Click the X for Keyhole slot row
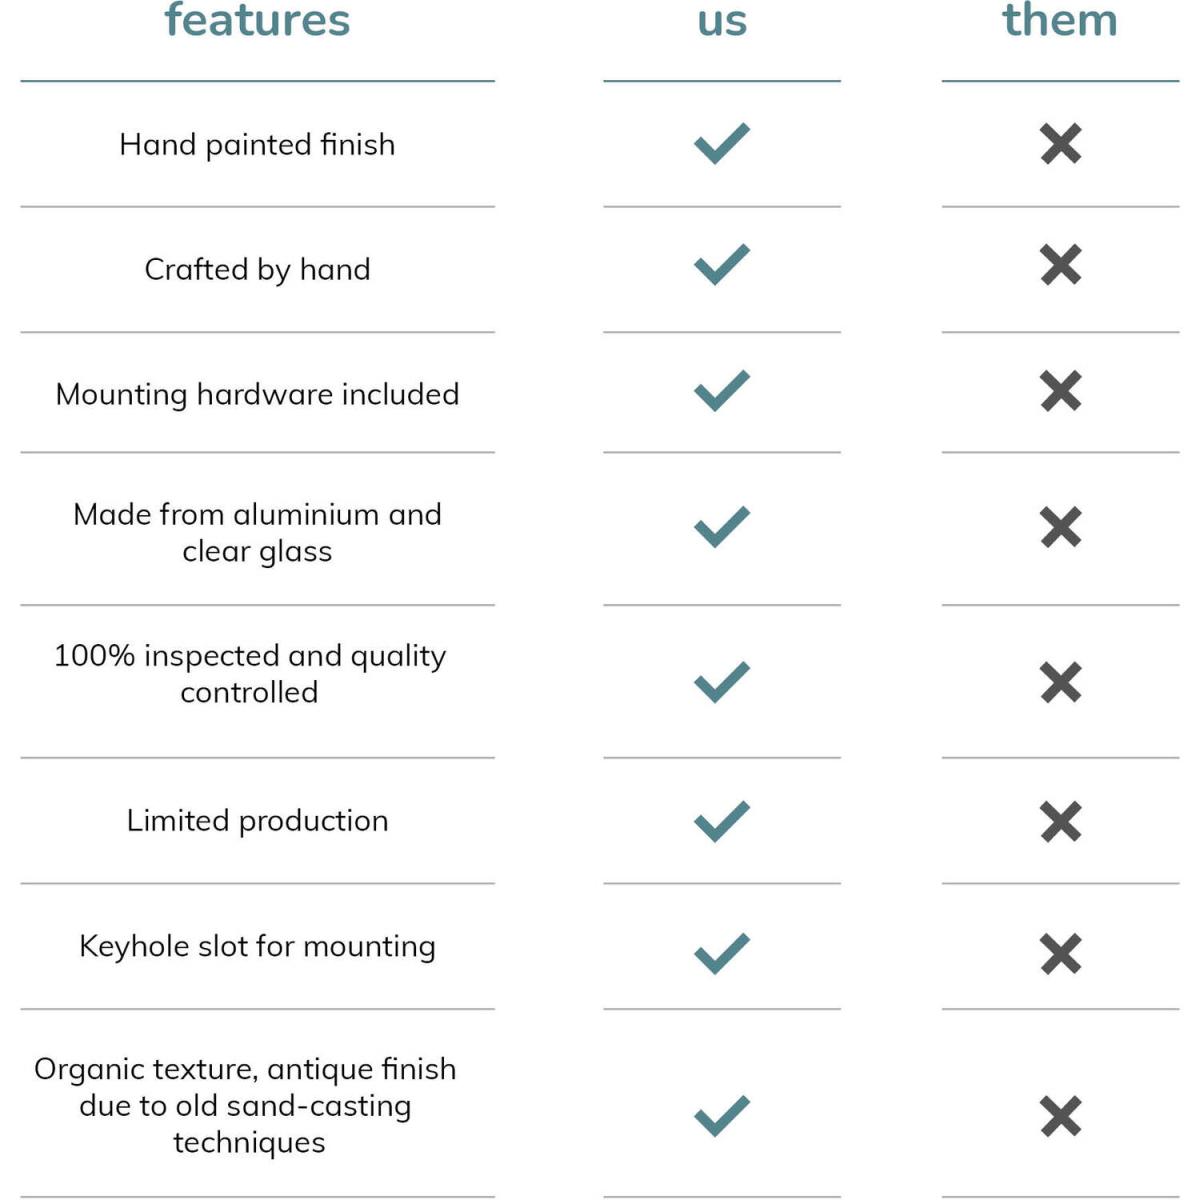1200x1200 pixels. tap(1060, 954)
